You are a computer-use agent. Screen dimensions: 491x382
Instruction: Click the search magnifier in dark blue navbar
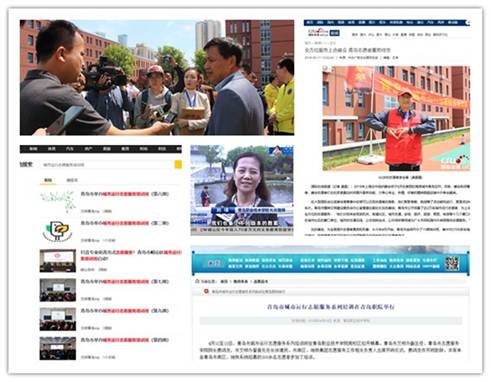pos(468,23)
